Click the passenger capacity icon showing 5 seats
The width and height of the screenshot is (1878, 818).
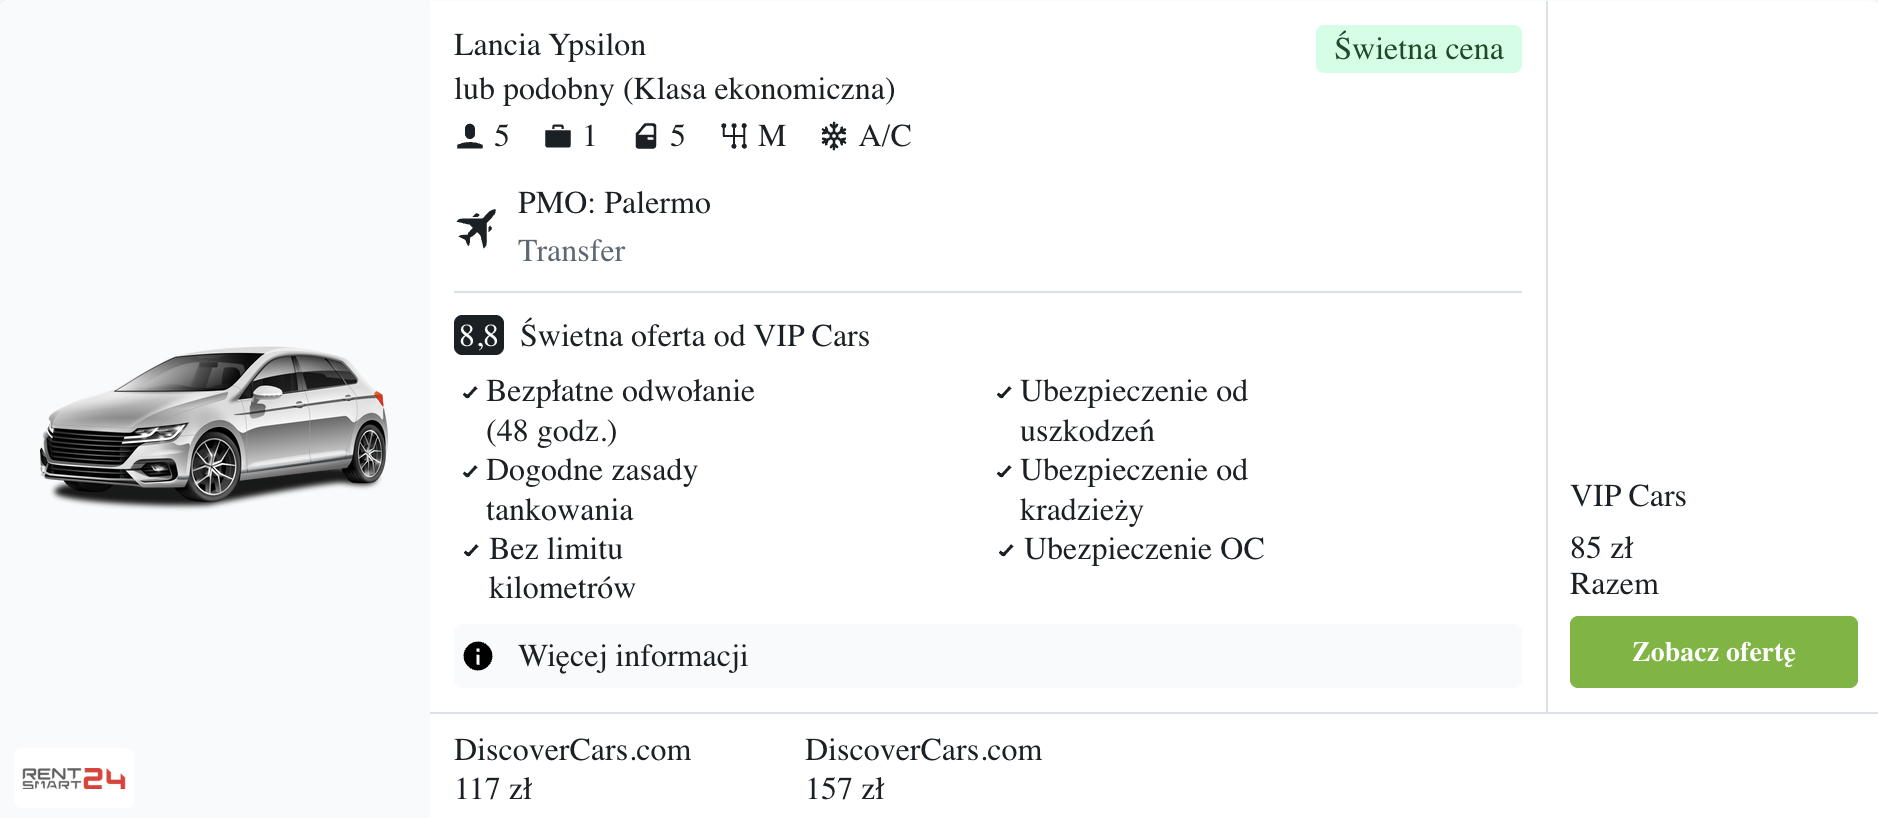click(468, 136)
